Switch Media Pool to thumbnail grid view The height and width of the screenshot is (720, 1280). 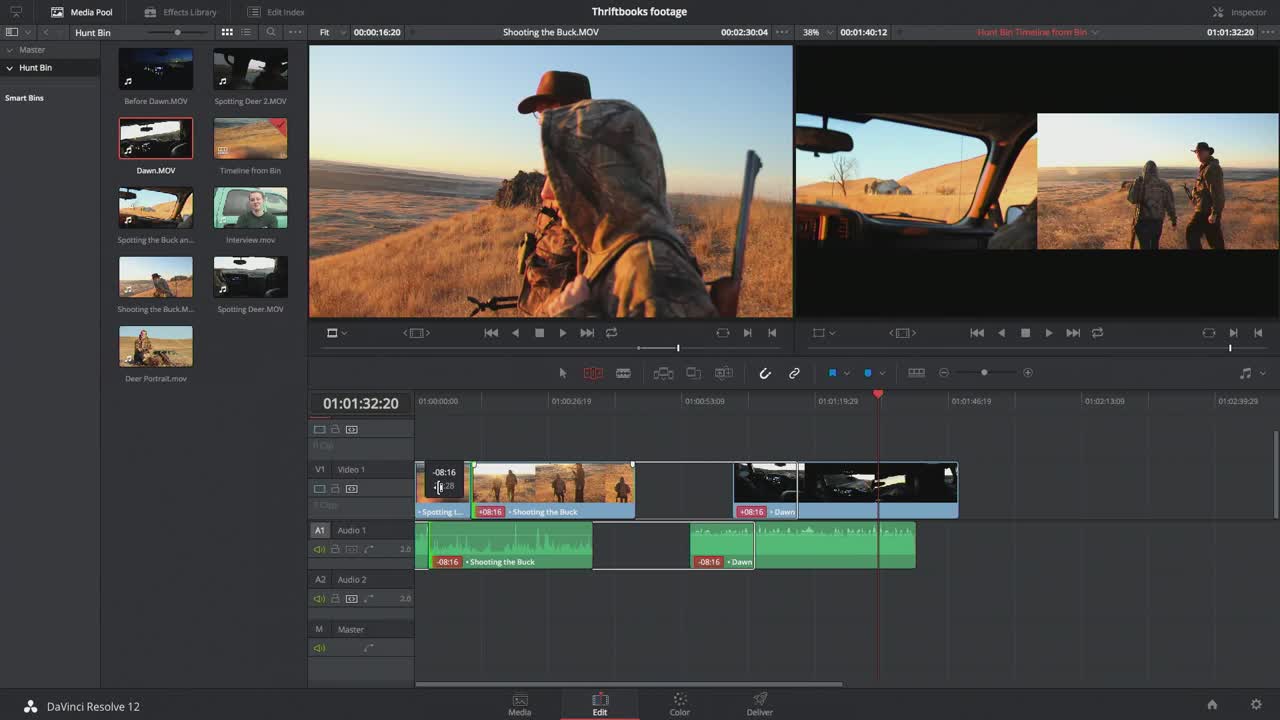(x=227, y=32)
